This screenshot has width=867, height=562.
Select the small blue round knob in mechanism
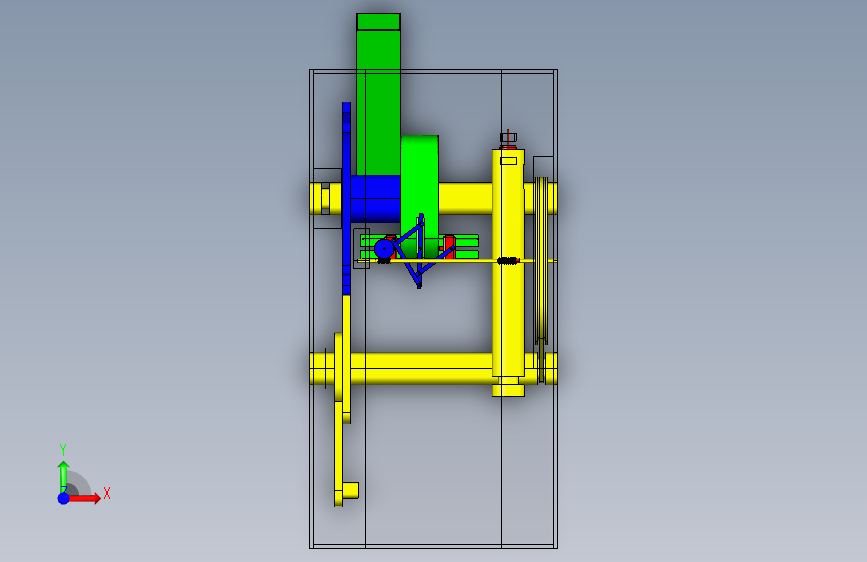[x=384, y=249]
